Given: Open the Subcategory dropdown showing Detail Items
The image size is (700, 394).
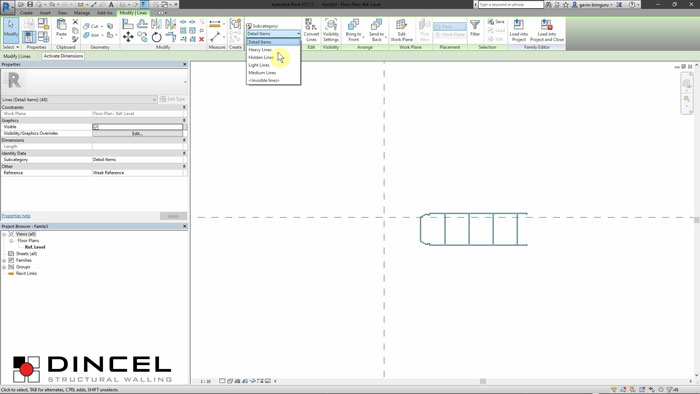Looking at the screenshot, I should click(x=273, y=33).
